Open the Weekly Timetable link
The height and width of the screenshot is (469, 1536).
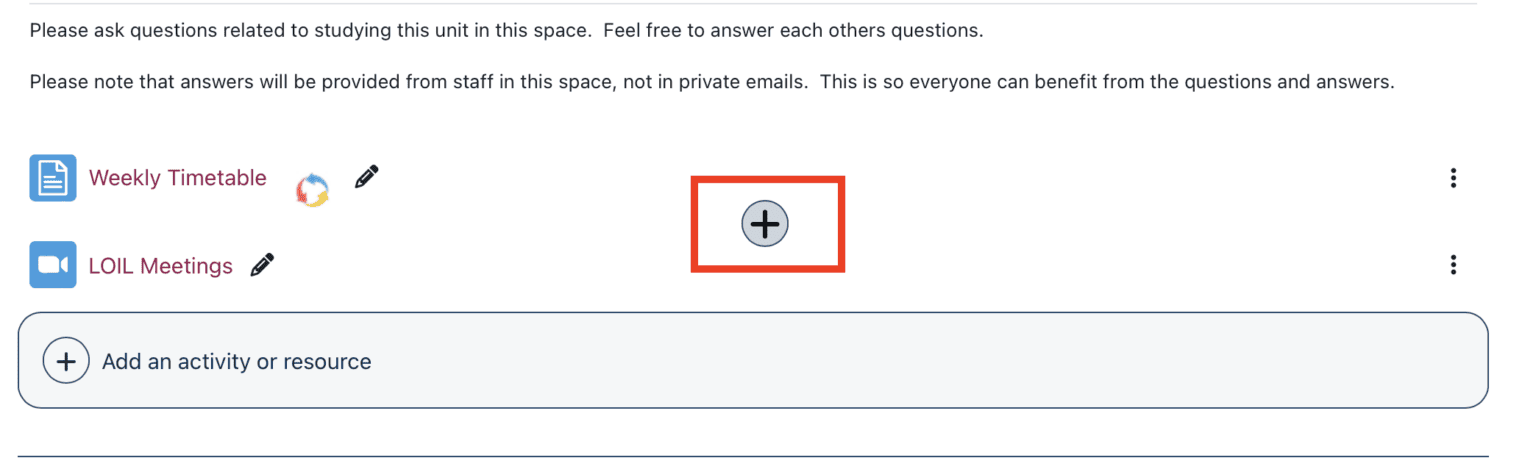177,178
